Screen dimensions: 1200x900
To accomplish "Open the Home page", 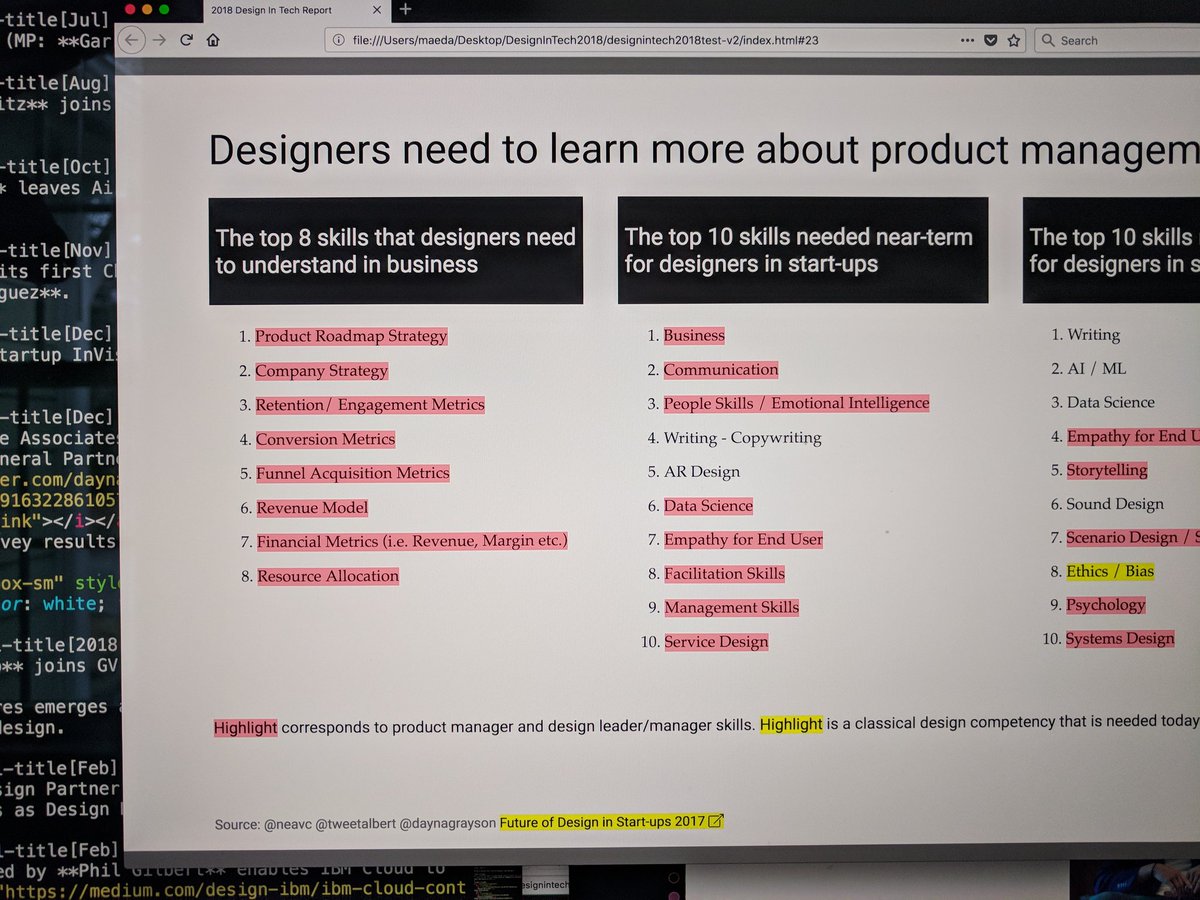I will (x=211, y=40).
